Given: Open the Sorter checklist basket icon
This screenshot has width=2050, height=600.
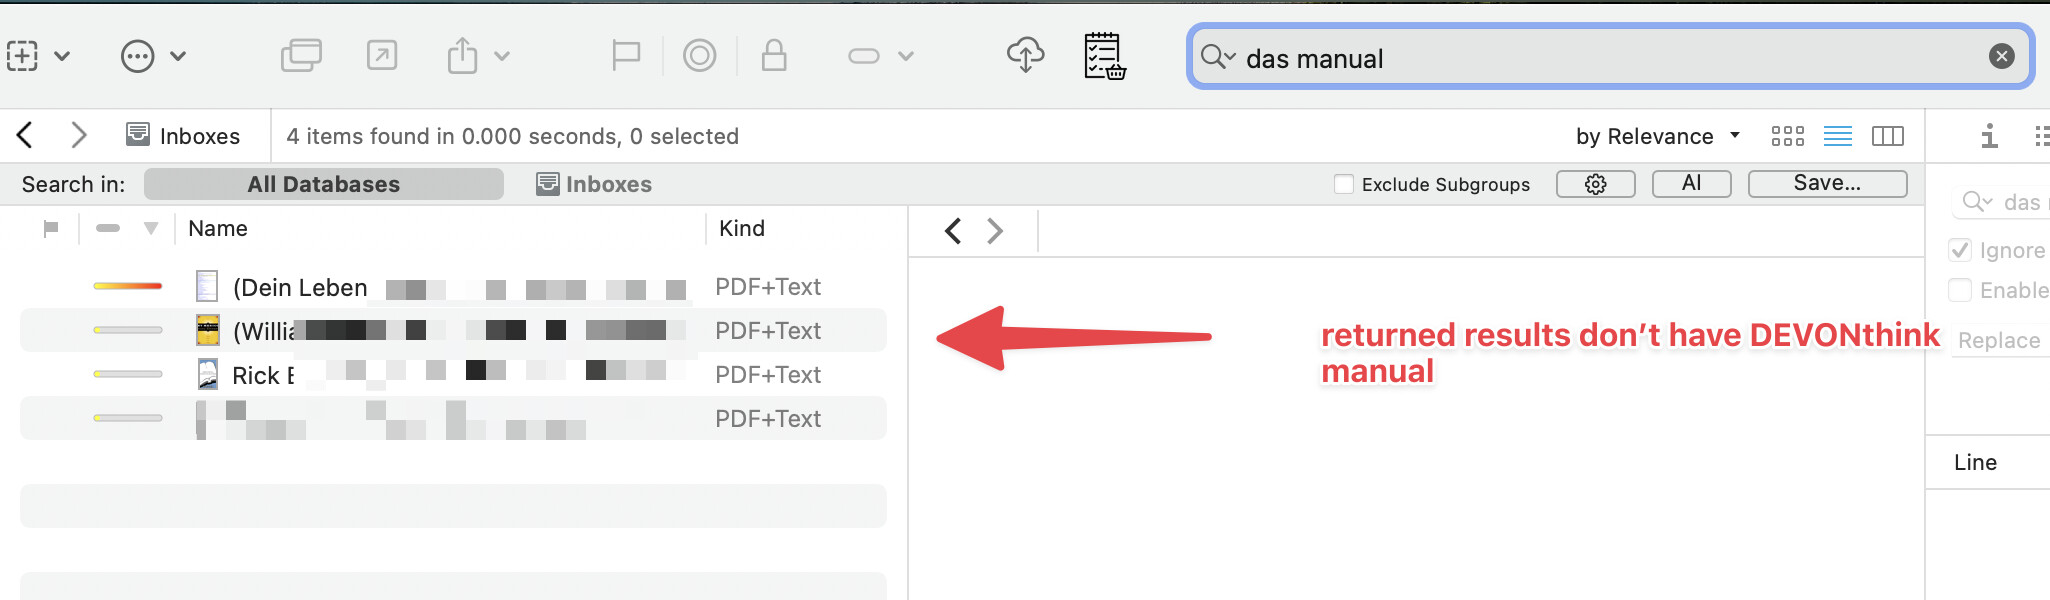Looking at the screenshot, I should pos(1104,56).
